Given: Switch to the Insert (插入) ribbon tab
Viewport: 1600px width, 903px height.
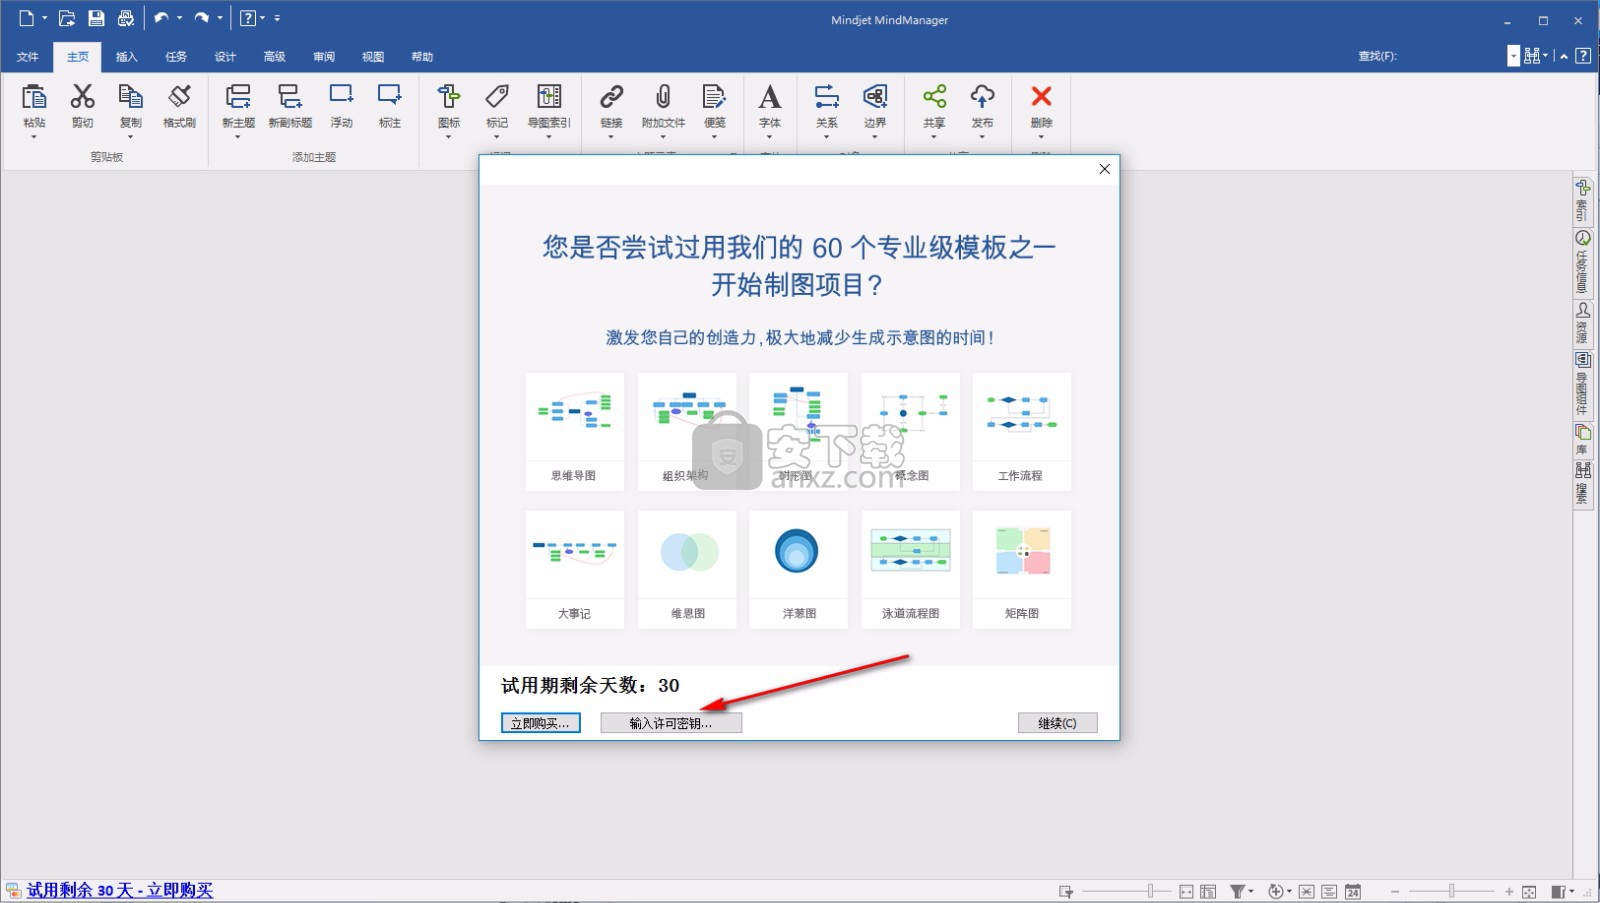Looking at the screenshot, I should coord(127,57).
